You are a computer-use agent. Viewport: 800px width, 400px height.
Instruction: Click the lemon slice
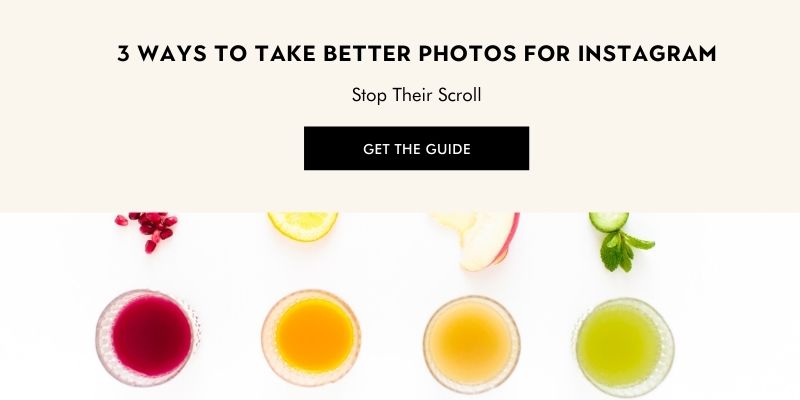(303, 226)
